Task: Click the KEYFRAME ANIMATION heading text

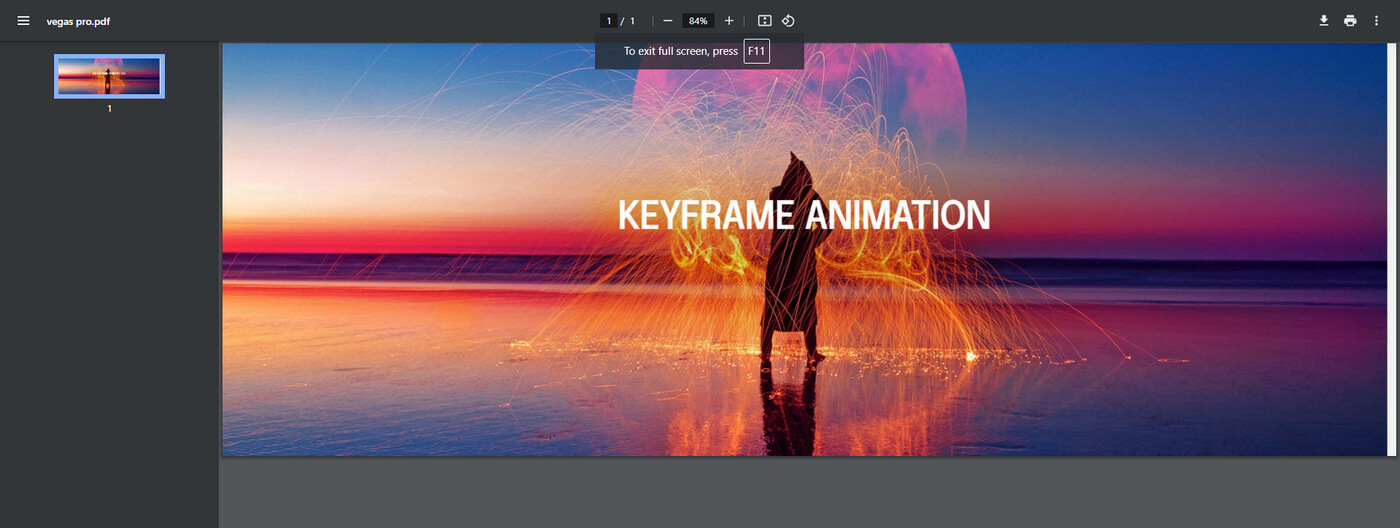Action: [803, 215]
